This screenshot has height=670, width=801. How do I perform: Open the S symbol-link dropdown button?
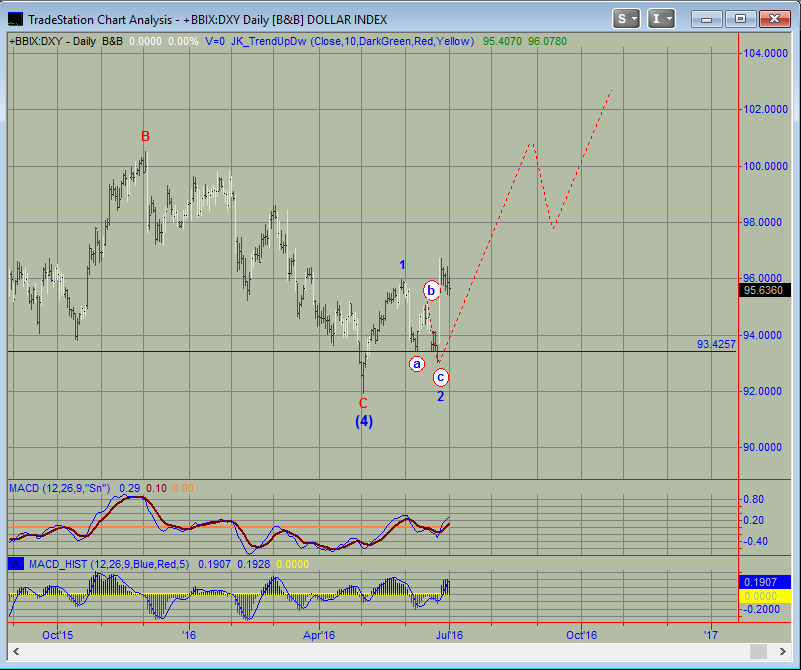click(626, 19)
